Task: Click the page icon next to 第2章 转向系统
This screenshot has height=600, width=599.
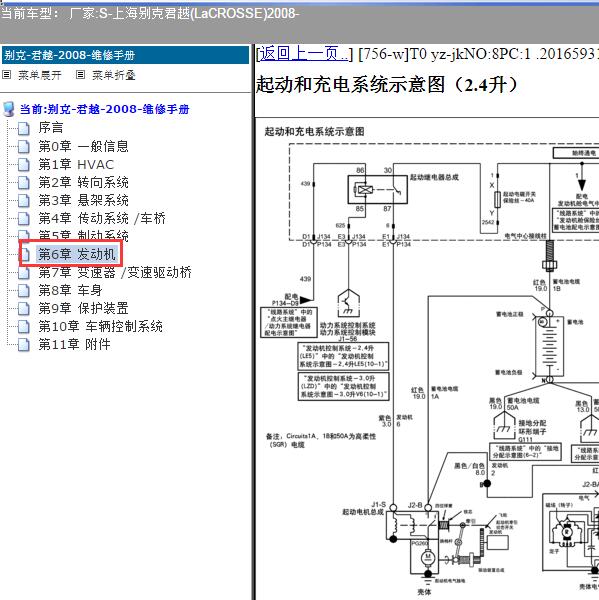Action: pyautogui.click(x=24, y=183)
